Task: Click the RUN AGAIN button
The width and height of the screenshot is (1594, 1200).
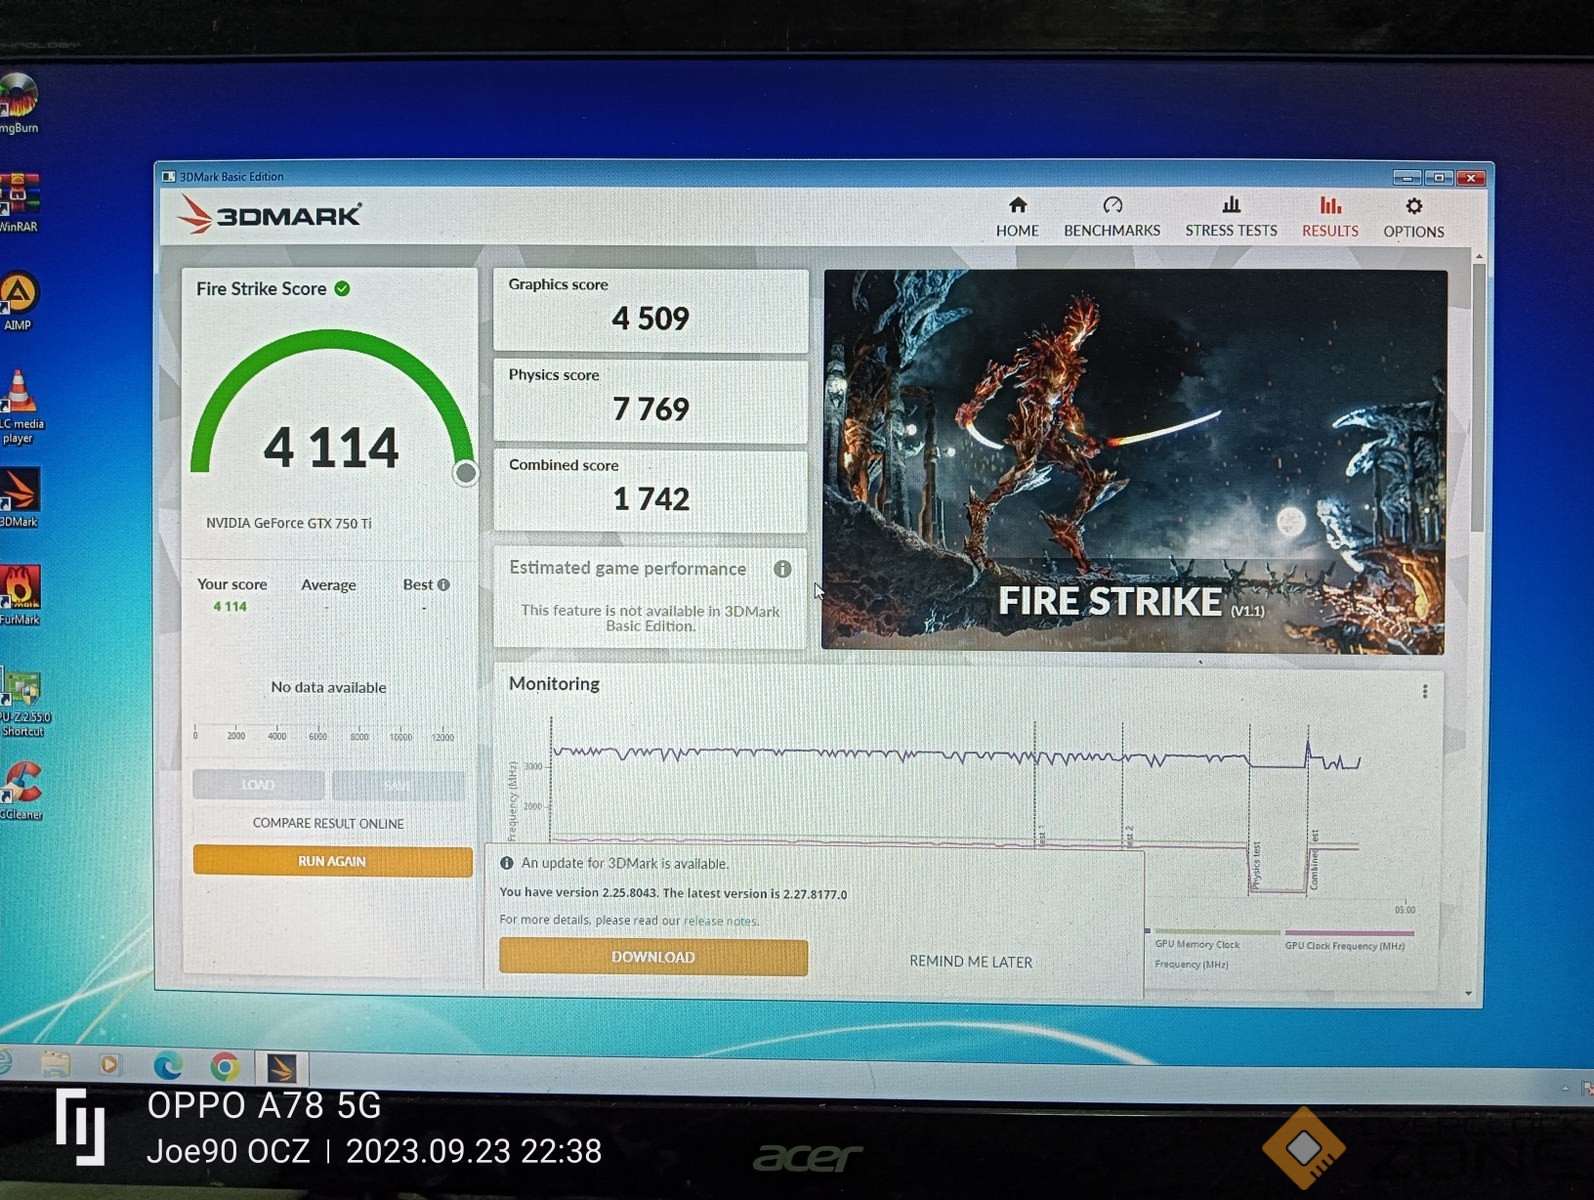Action: click(332, 861)
